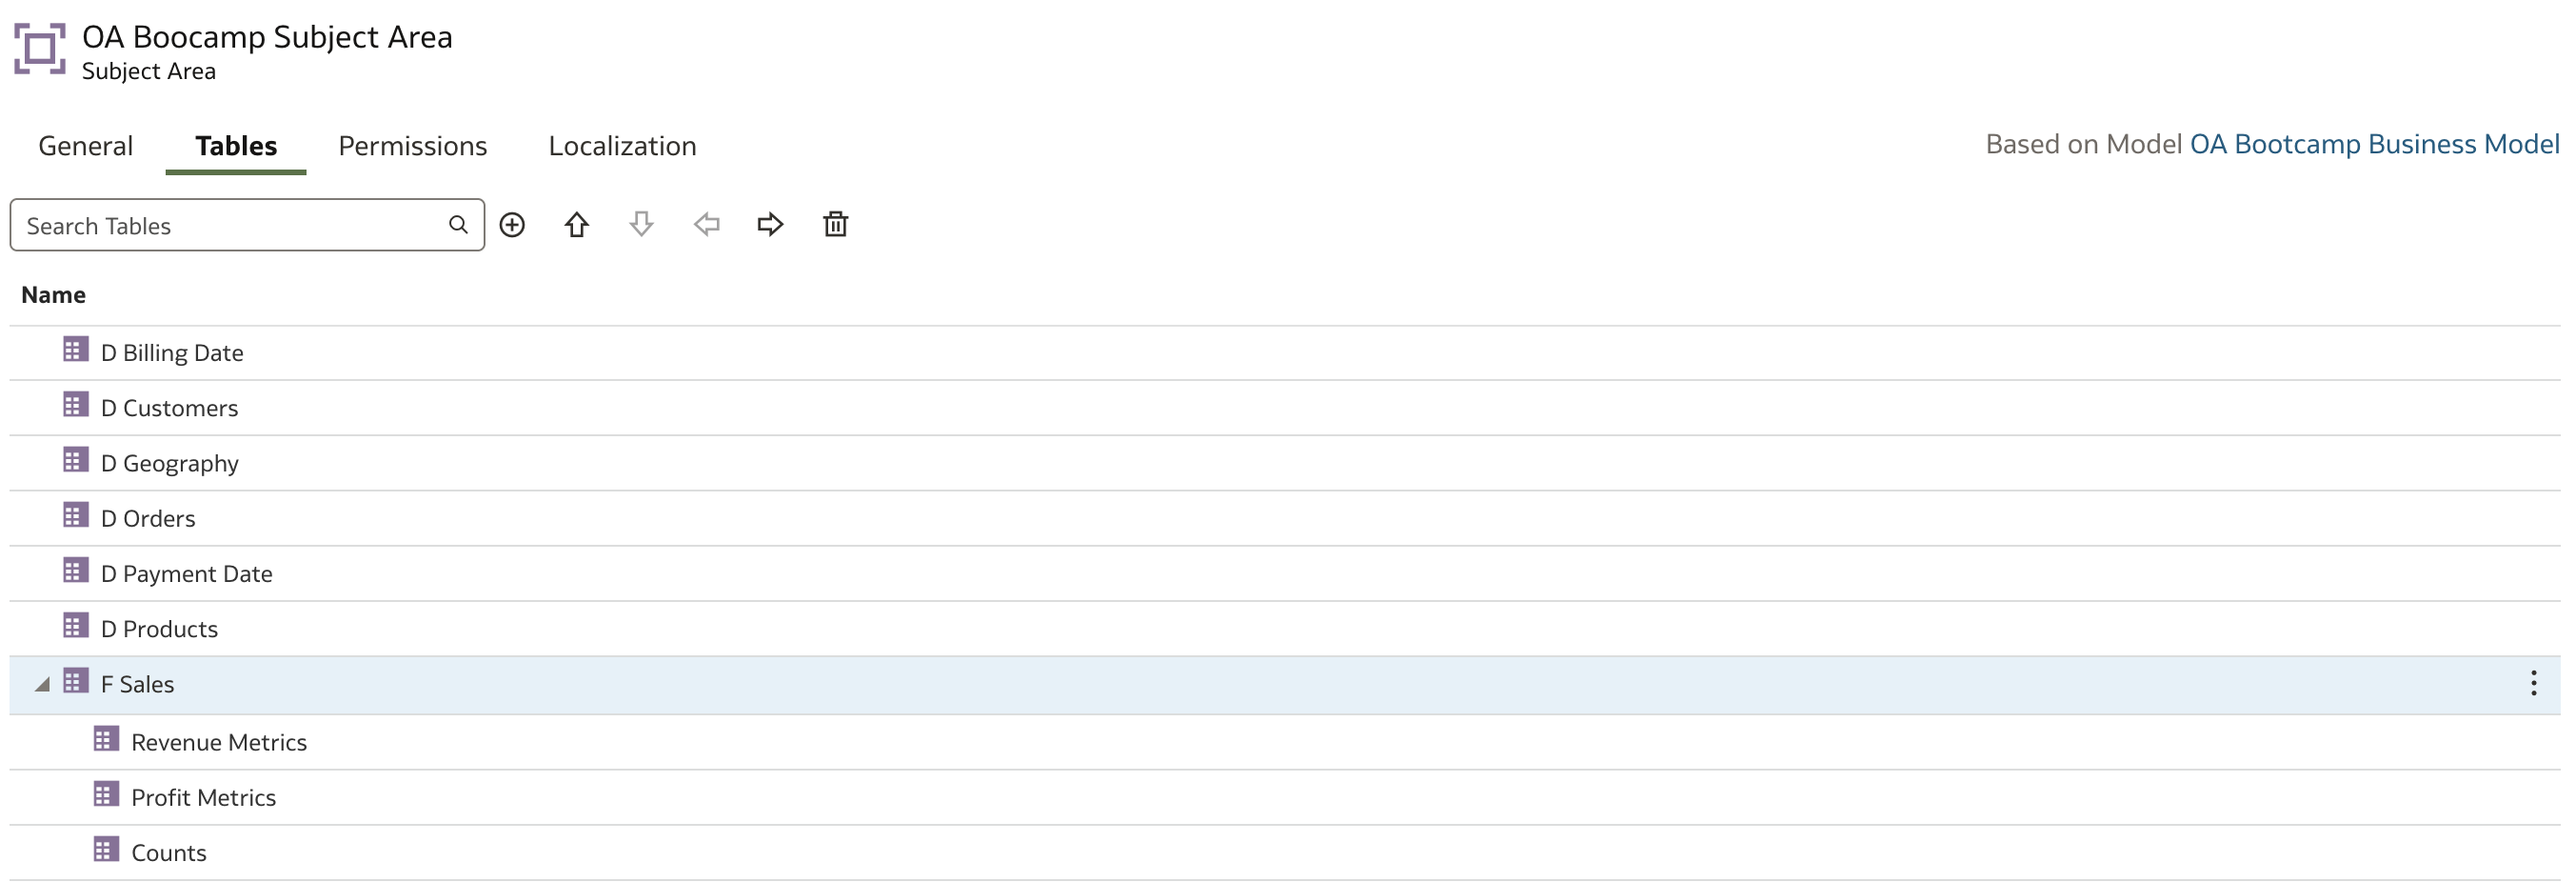
Task: Collapse the F Sales table node
Action: pos(42,685)
